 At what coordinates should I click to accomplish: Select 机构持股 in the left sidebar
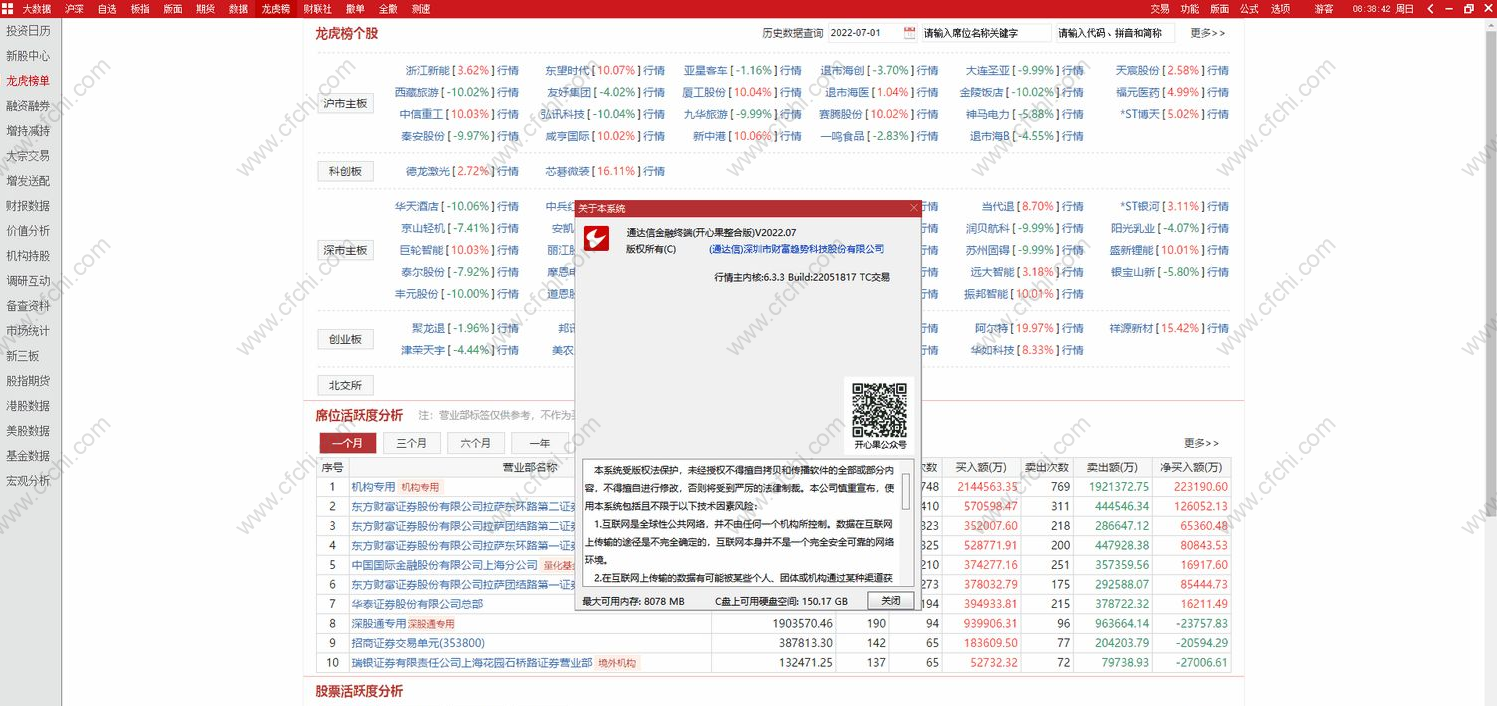tap(28, 256)
